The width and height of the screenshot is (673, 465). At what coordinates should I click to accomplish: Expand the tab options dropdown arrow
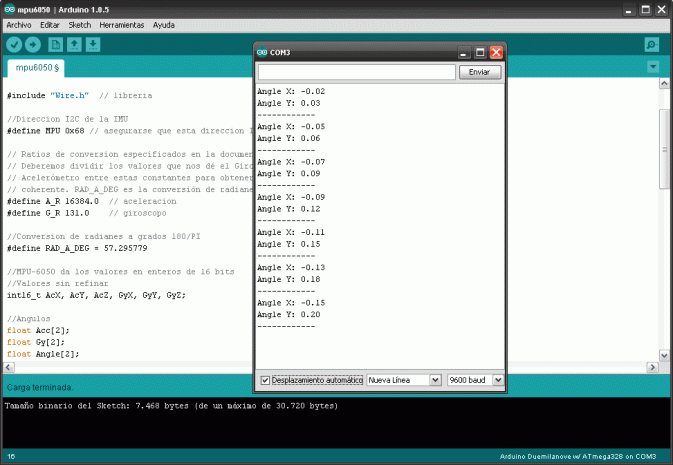click(x=653, y=67)
